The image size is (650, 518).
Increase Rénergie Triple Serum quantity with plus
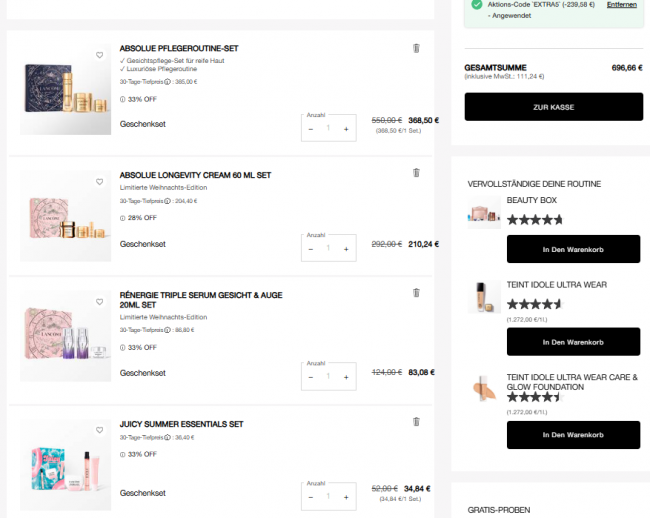click(346, 377)
